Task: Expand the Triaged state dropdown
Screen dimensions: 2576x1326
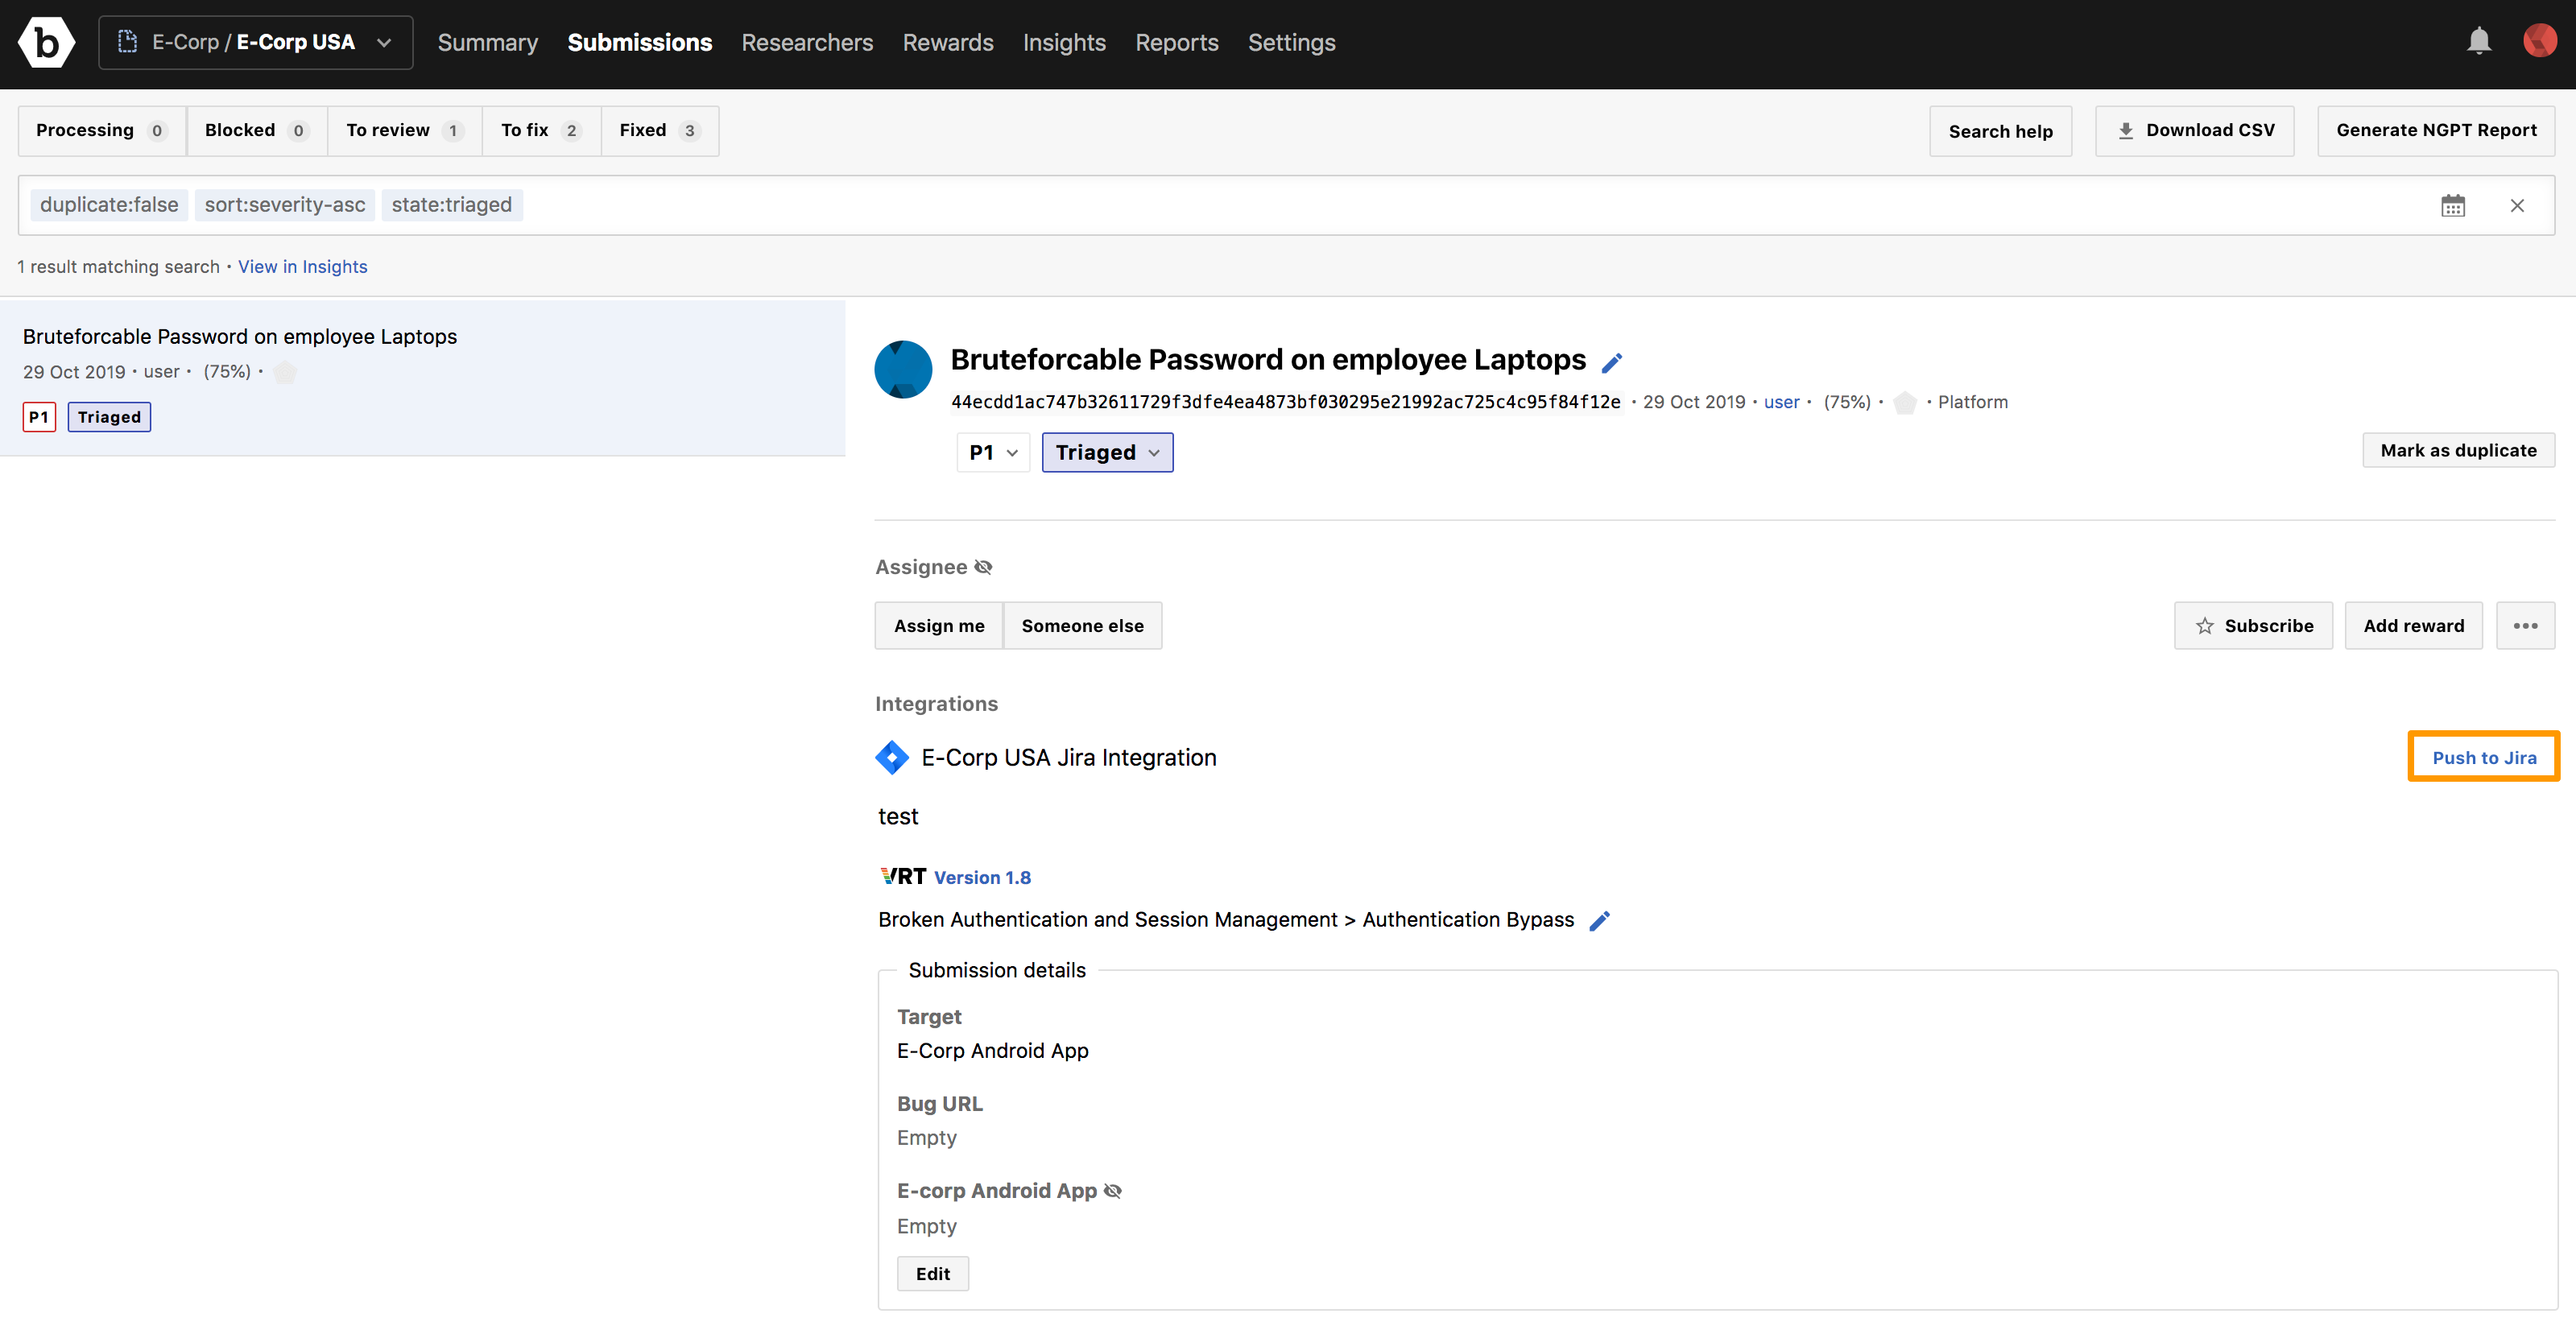Action: click(x=1107, y=452)
